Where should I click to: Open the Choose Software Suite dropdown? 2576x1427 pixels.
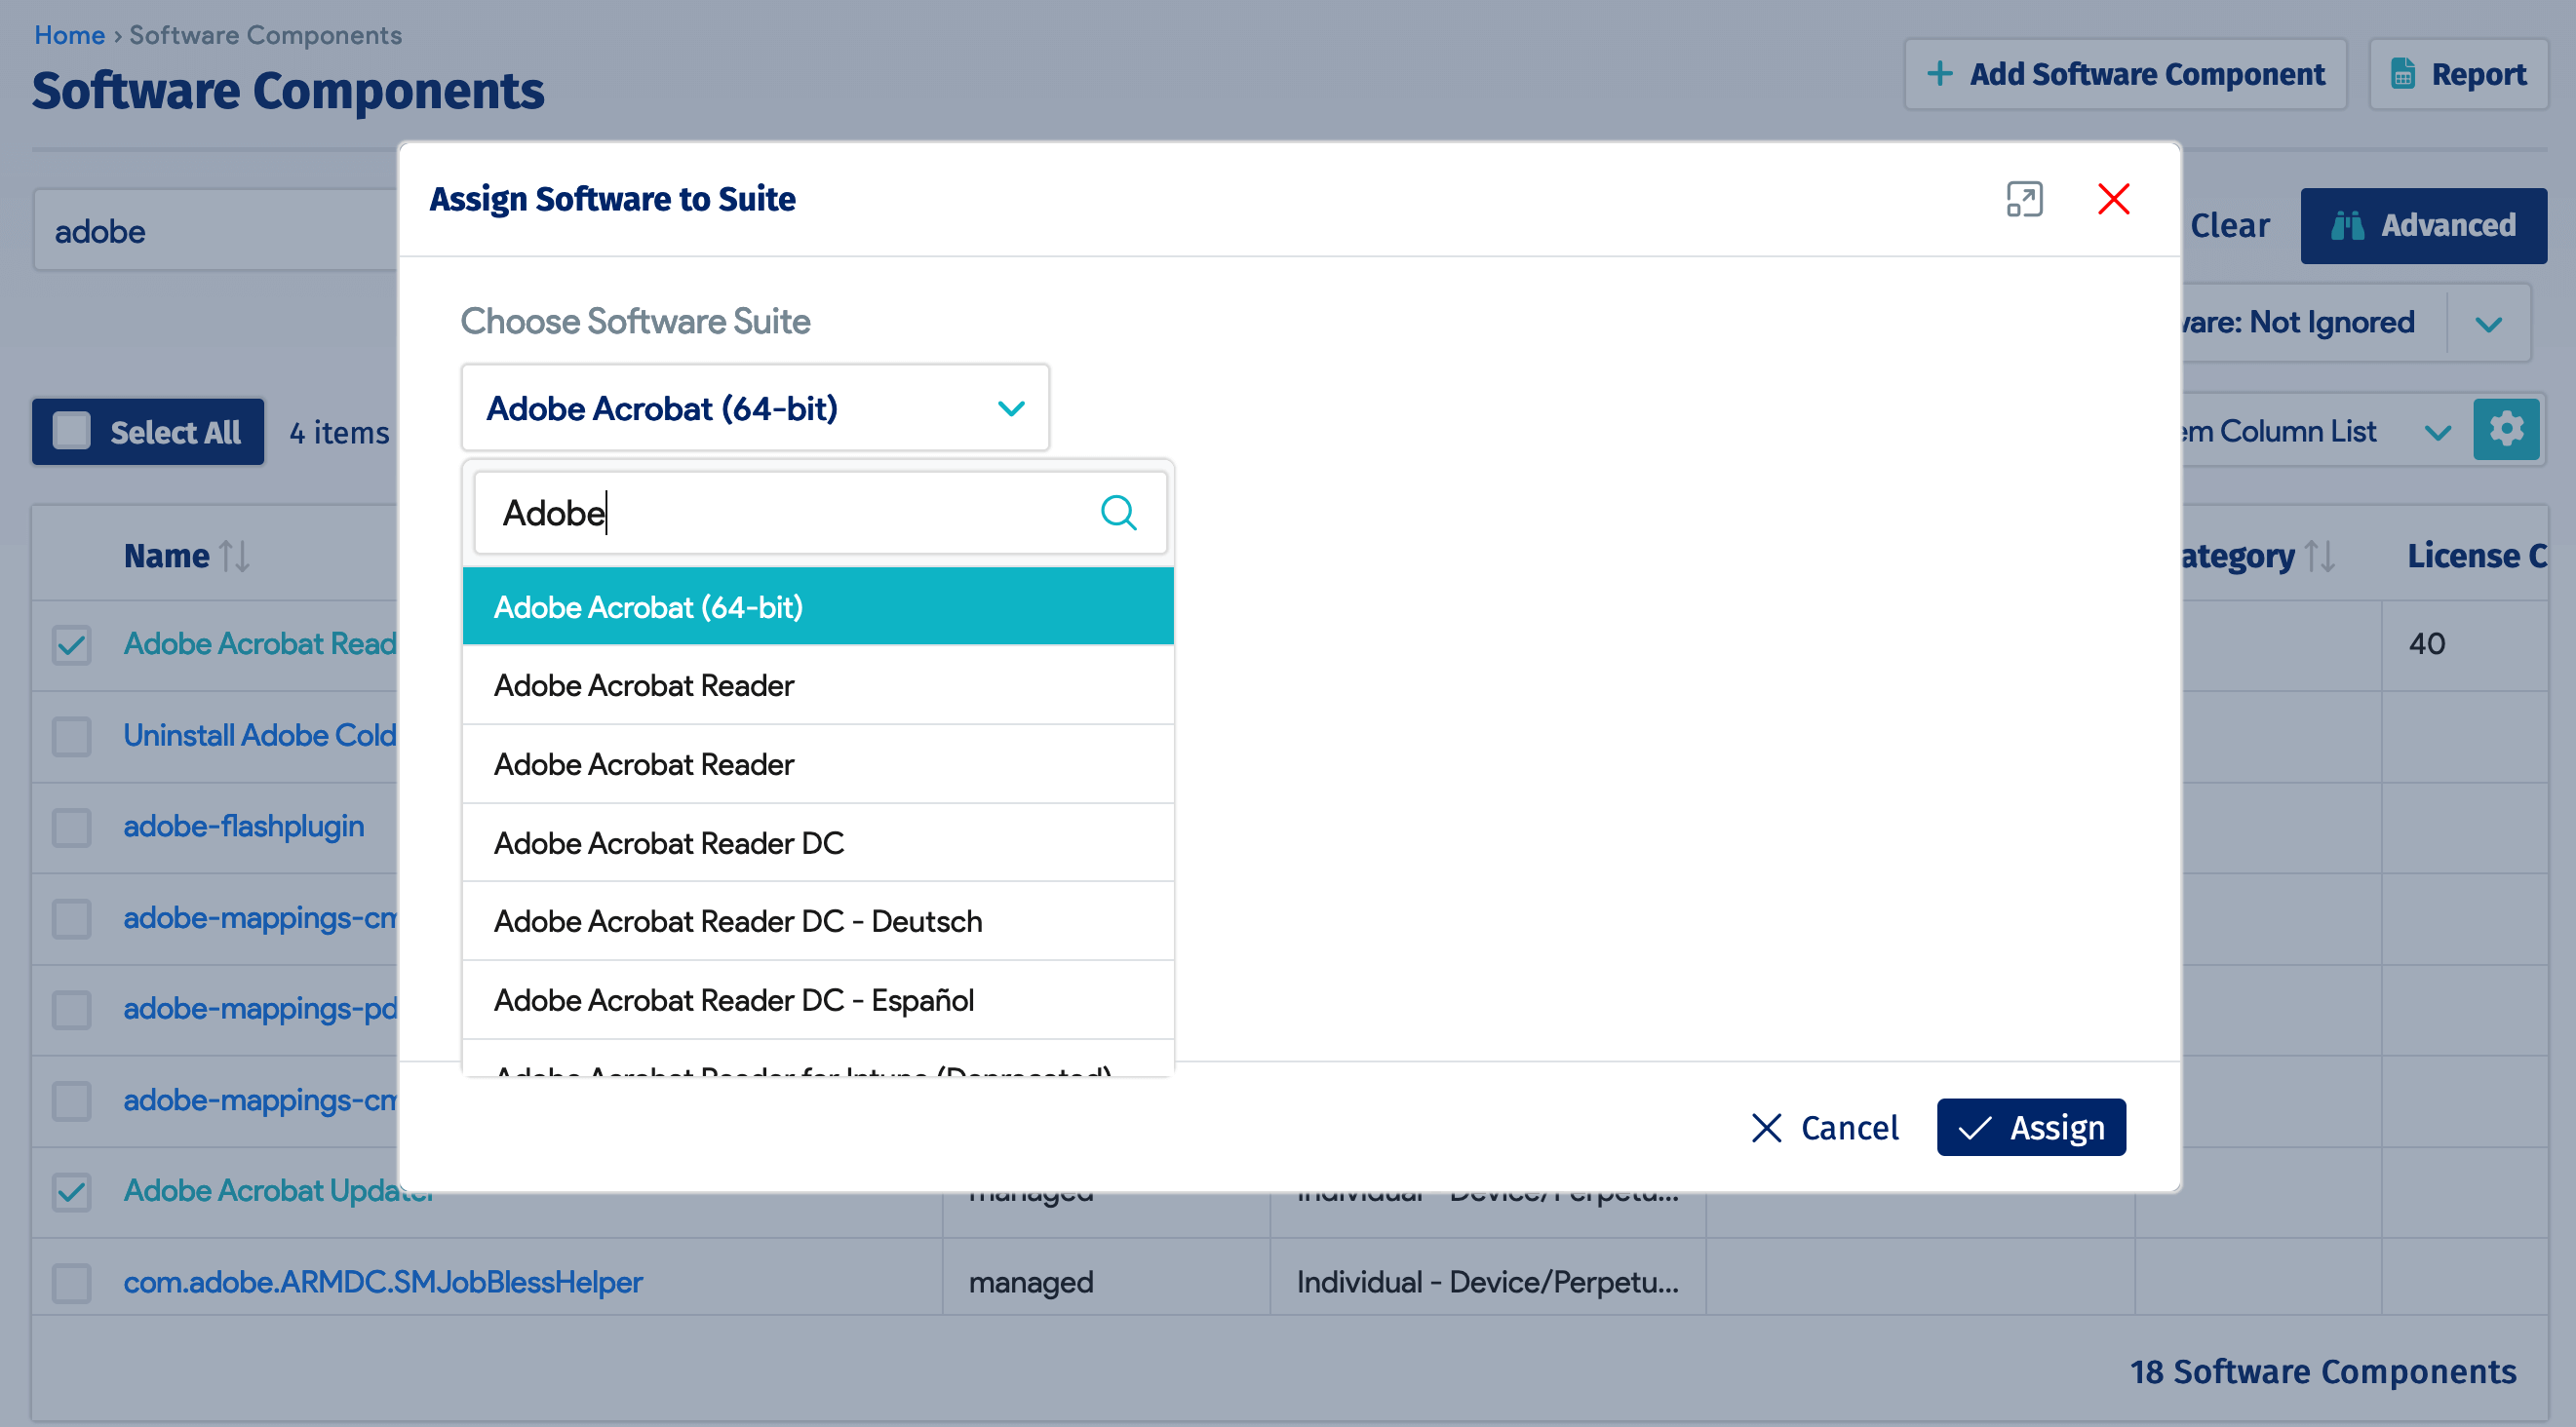click(x=1011, y=408)
